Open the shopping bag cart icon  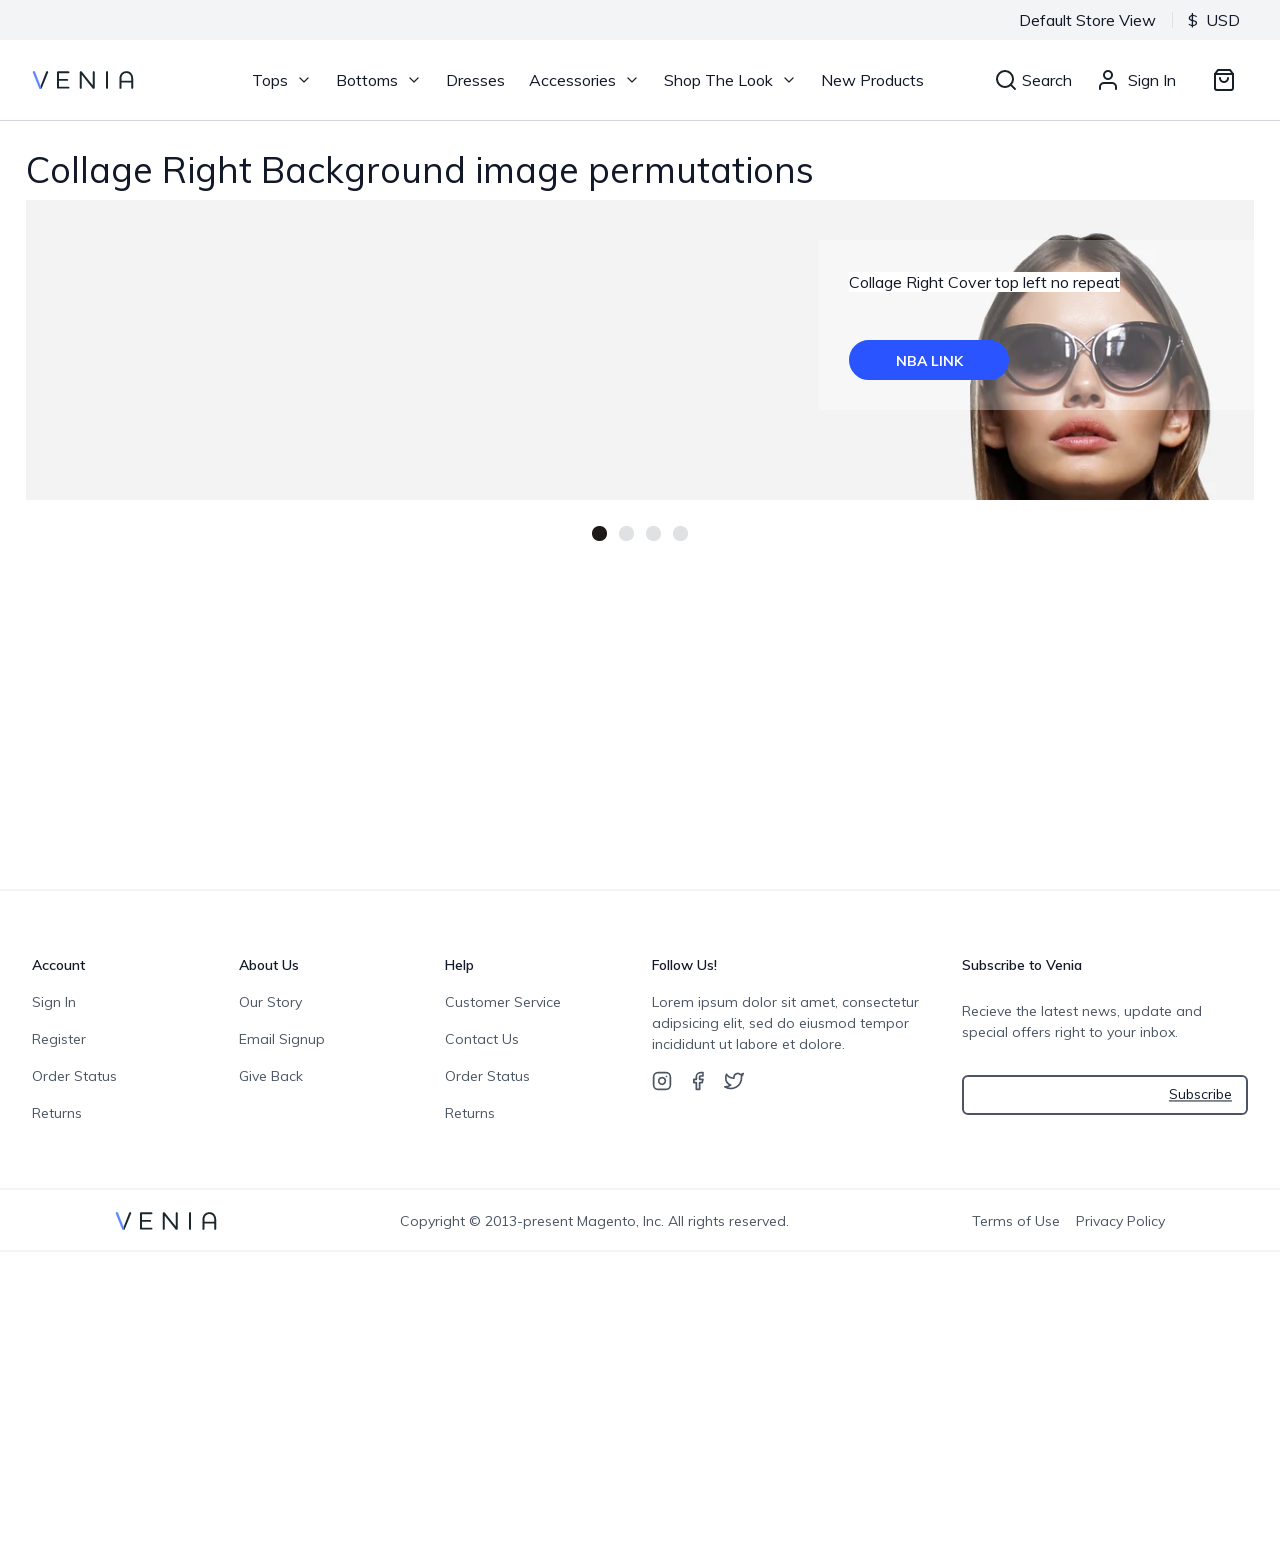(1224, 80)
